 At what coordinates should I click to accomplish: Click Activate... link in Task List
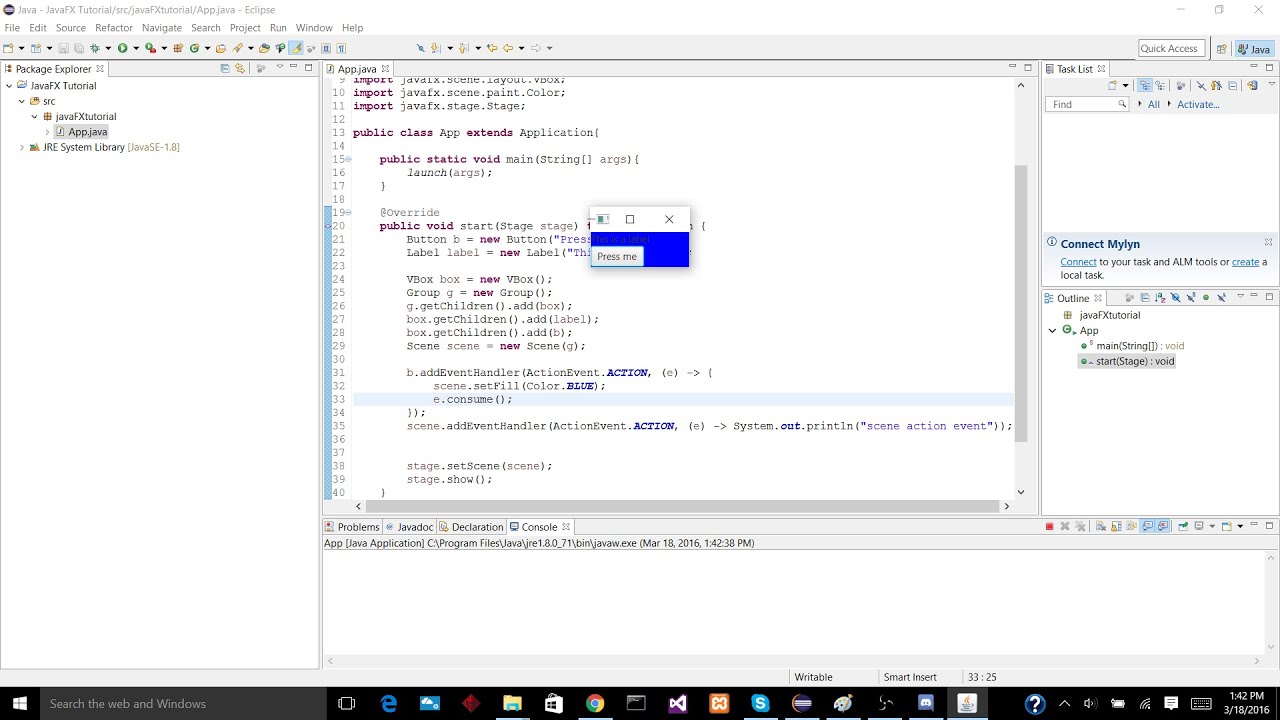pyautogui.click(x=1198, y=104)
